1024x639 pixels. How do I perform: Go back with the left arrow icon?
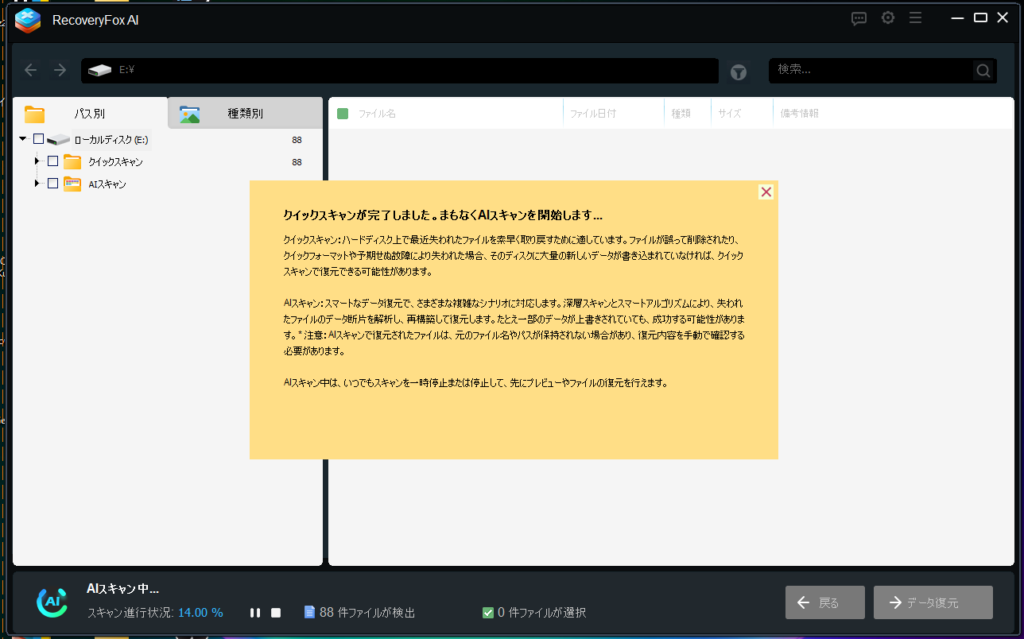pos(31,70)
